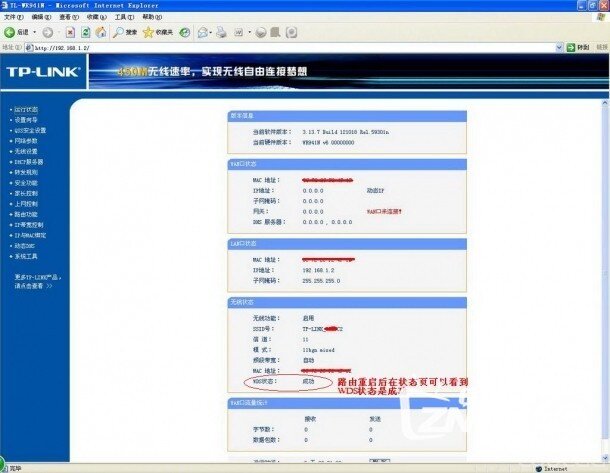Expand 转发规则 (Forwarding) sidebar item
610x473 pixels.
[x=26, y=172]
